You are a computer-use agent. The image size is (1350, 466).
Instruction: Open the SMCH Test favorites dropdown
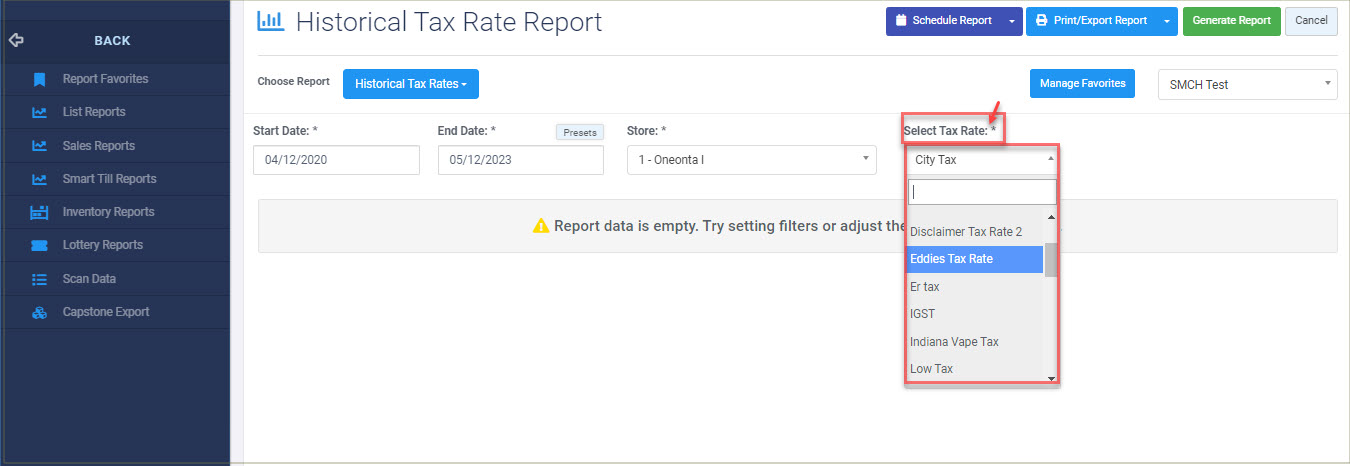(1247, 85)
